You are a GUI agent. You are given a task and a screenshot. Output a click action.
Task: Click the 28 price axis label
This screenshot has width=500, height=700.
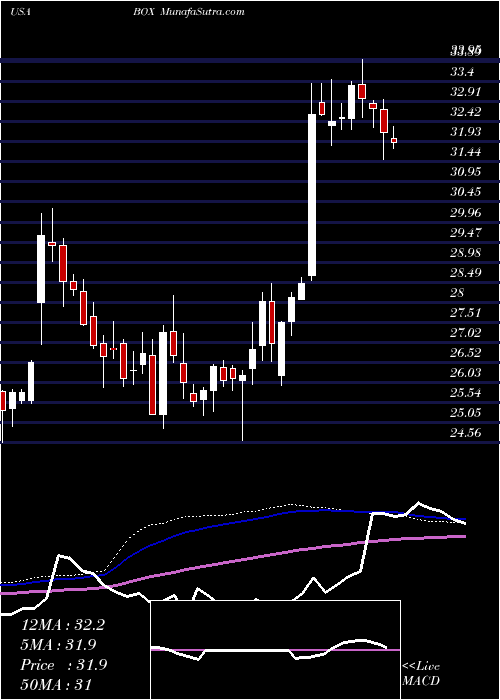458,293
